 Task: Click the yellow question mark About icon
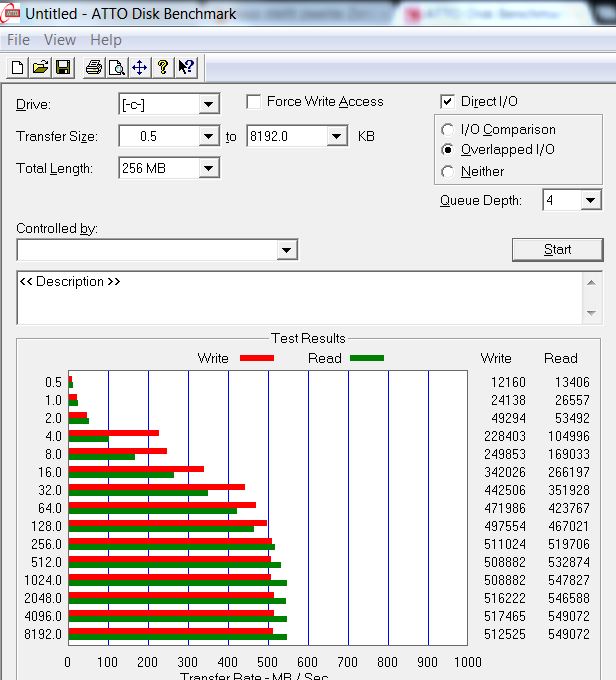pos(163,68)
